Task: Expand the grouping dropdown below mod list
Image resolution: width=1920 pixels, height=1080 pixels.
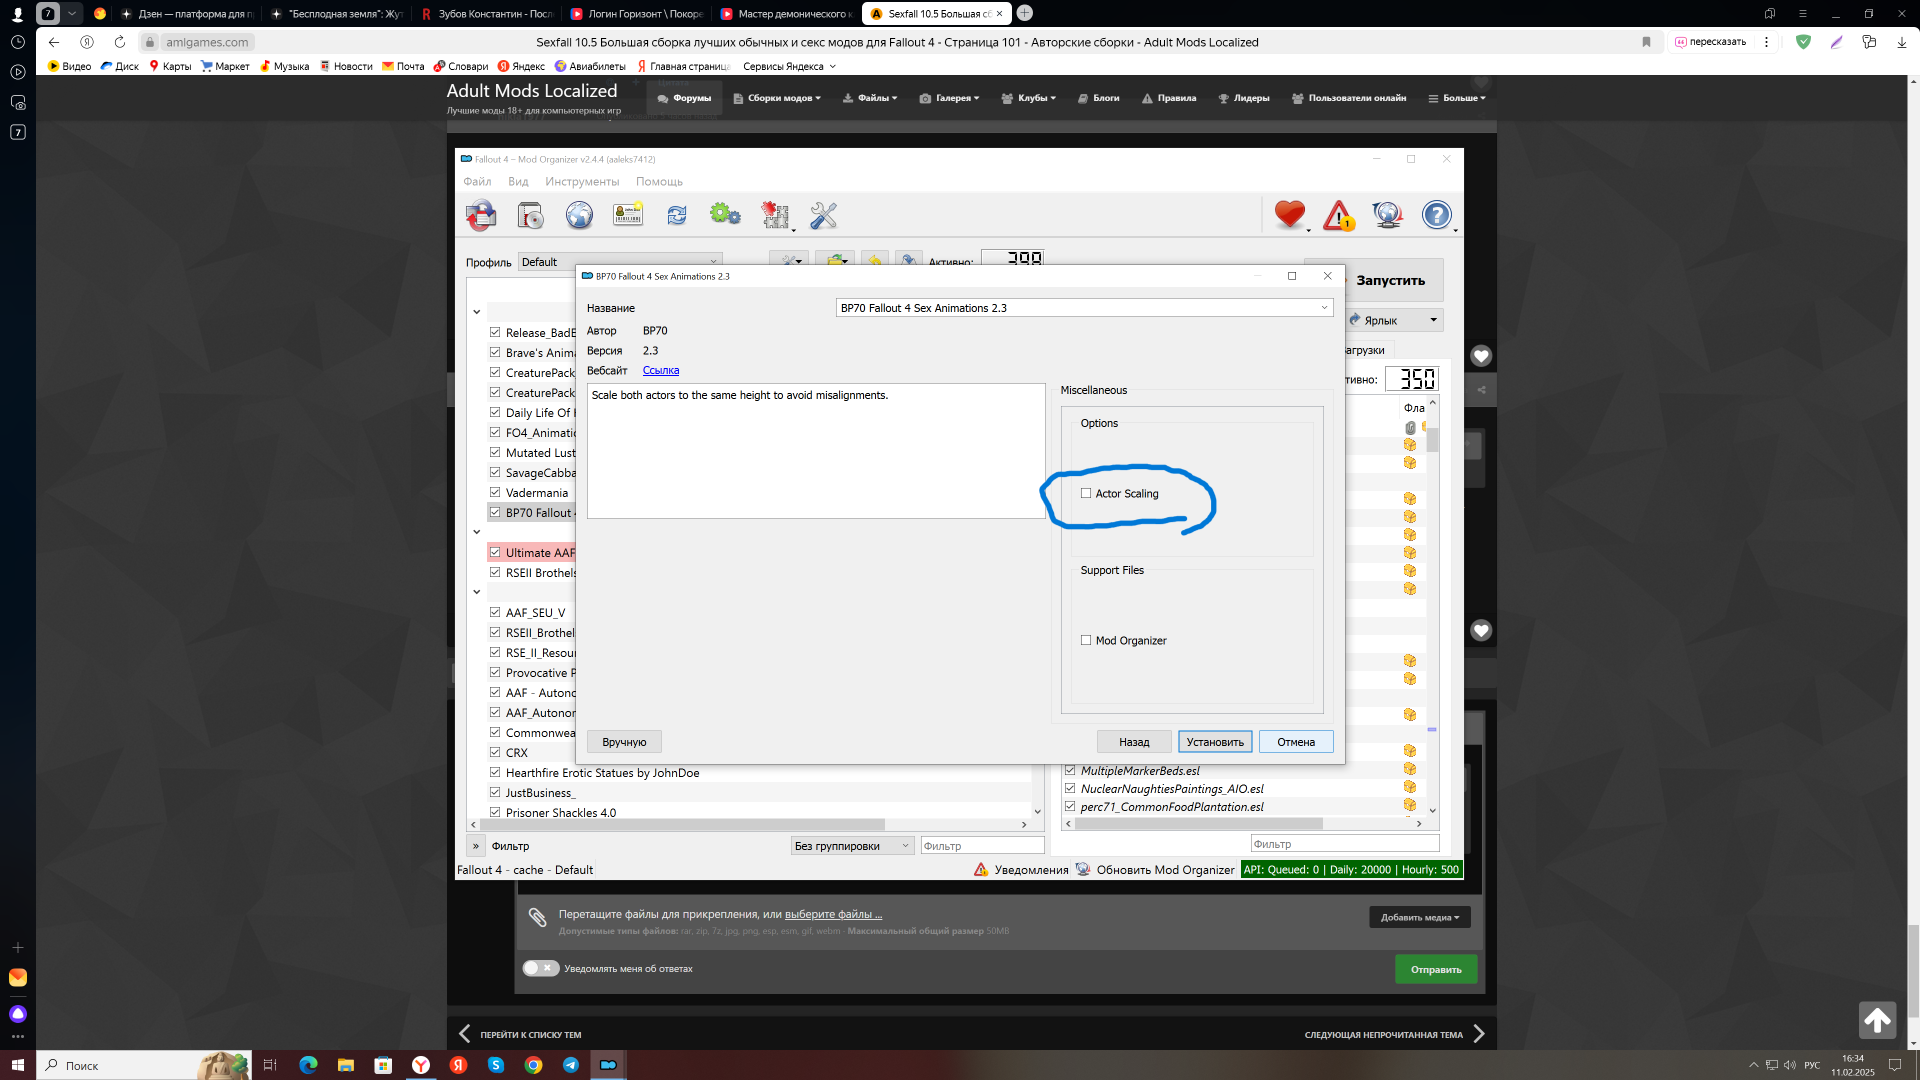Action: [x=851, y=846]
